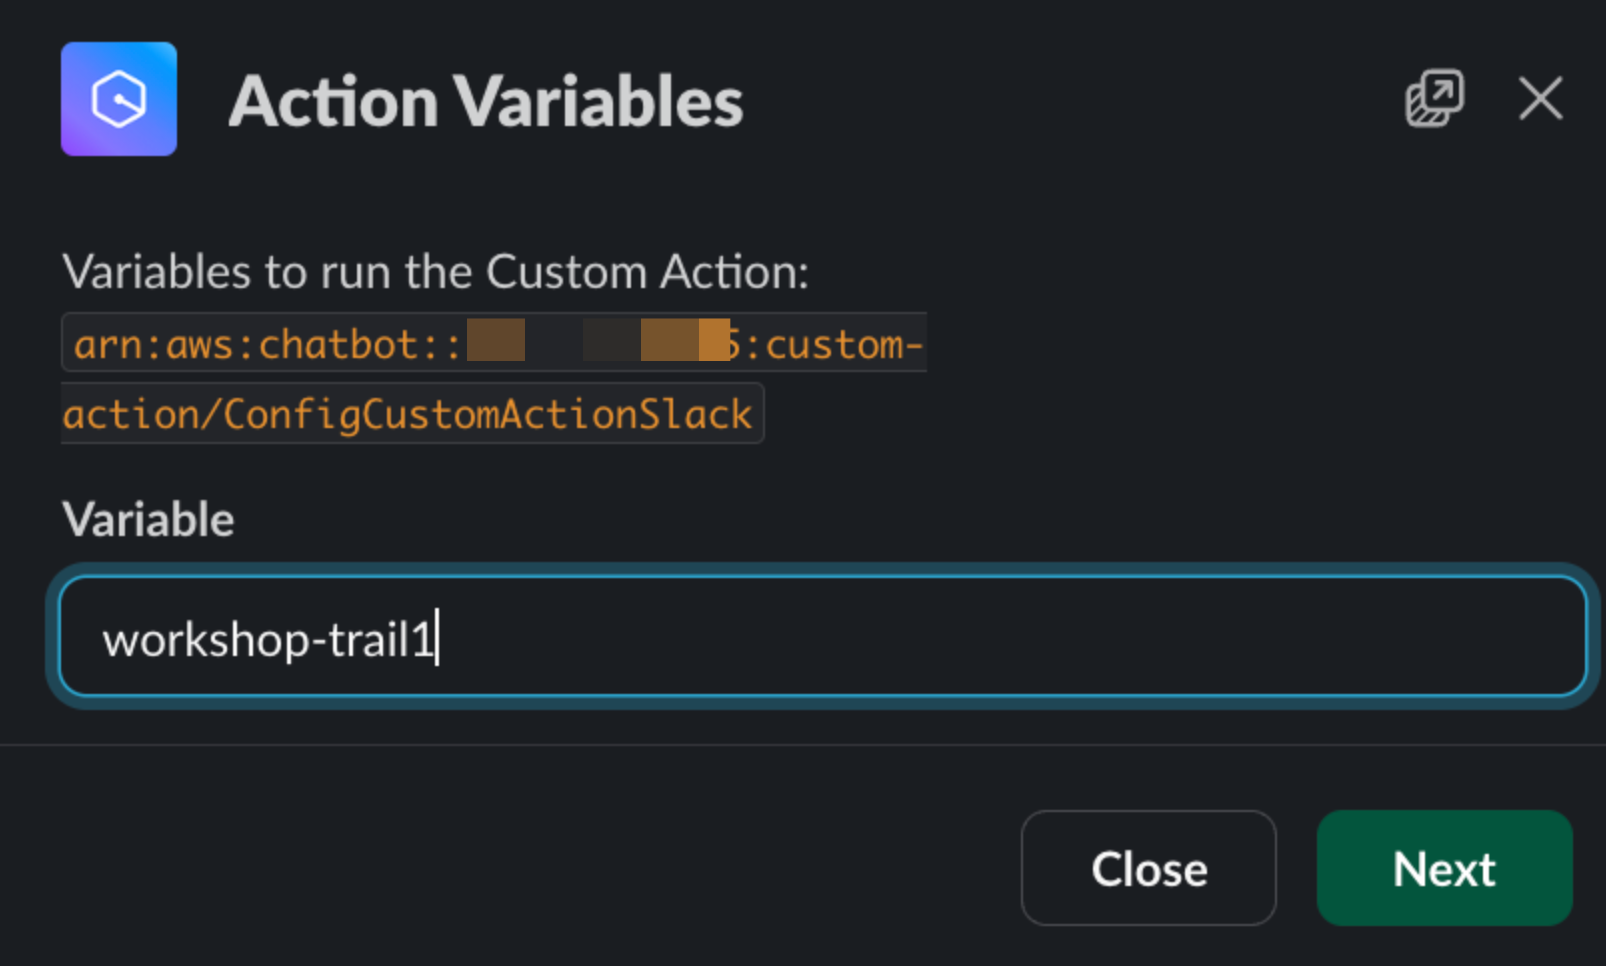This screenshot has width=1606, height=966.
Task: Click the redacted account ID blocks
Action: pyautogui.click(x=598, y=340)
